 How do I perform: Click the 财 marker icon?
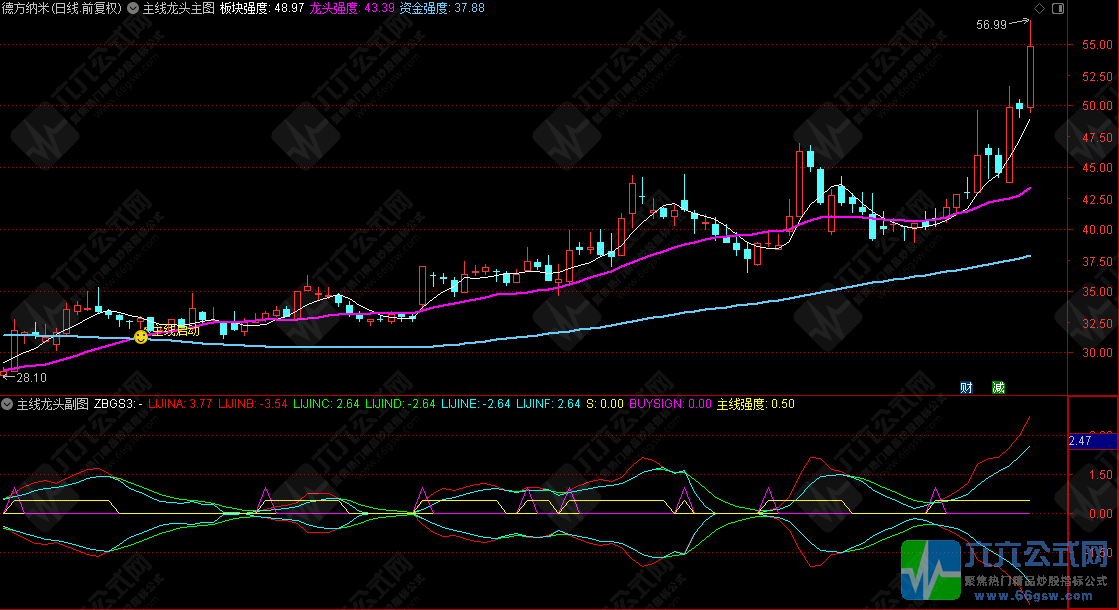coord(966,387)
